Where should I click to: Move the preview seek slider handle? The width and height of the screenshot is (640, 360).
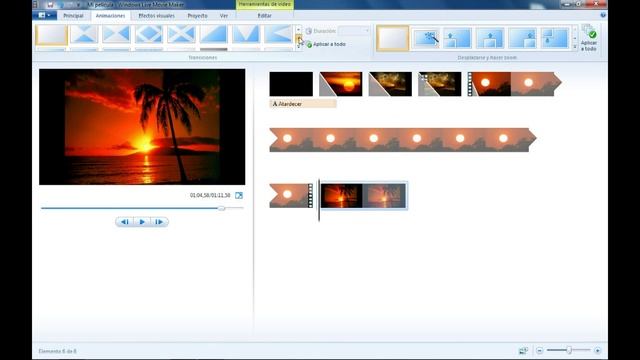pos(221,208)
